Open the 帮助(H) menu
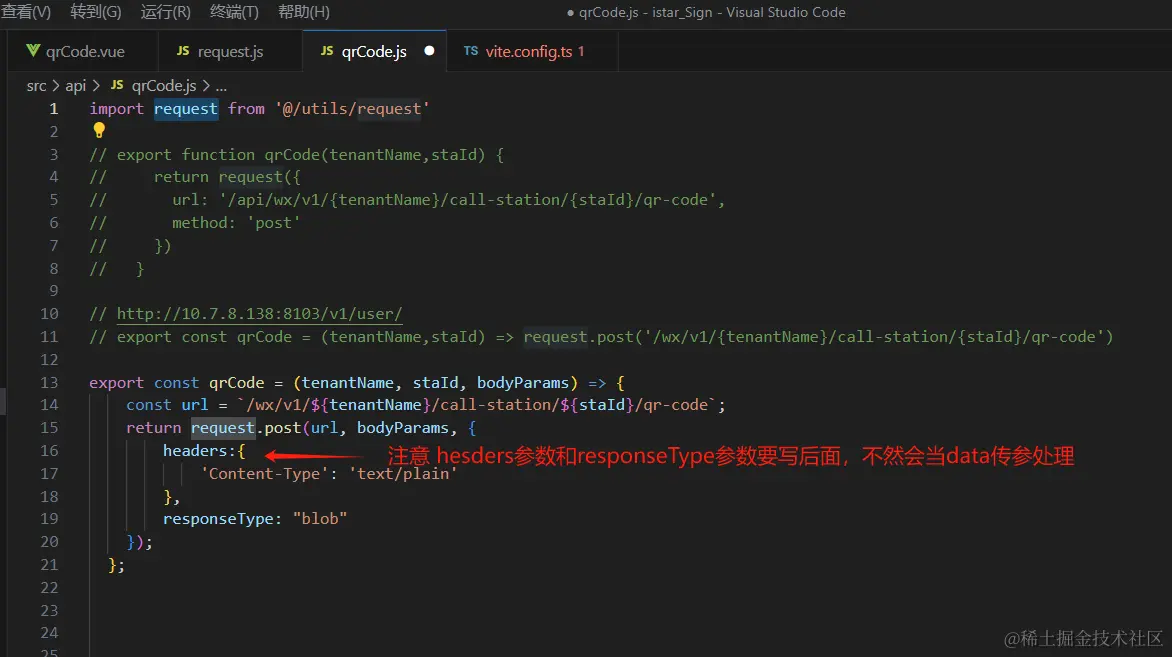Screen dimensions: 1172x657 pos(303,12)
